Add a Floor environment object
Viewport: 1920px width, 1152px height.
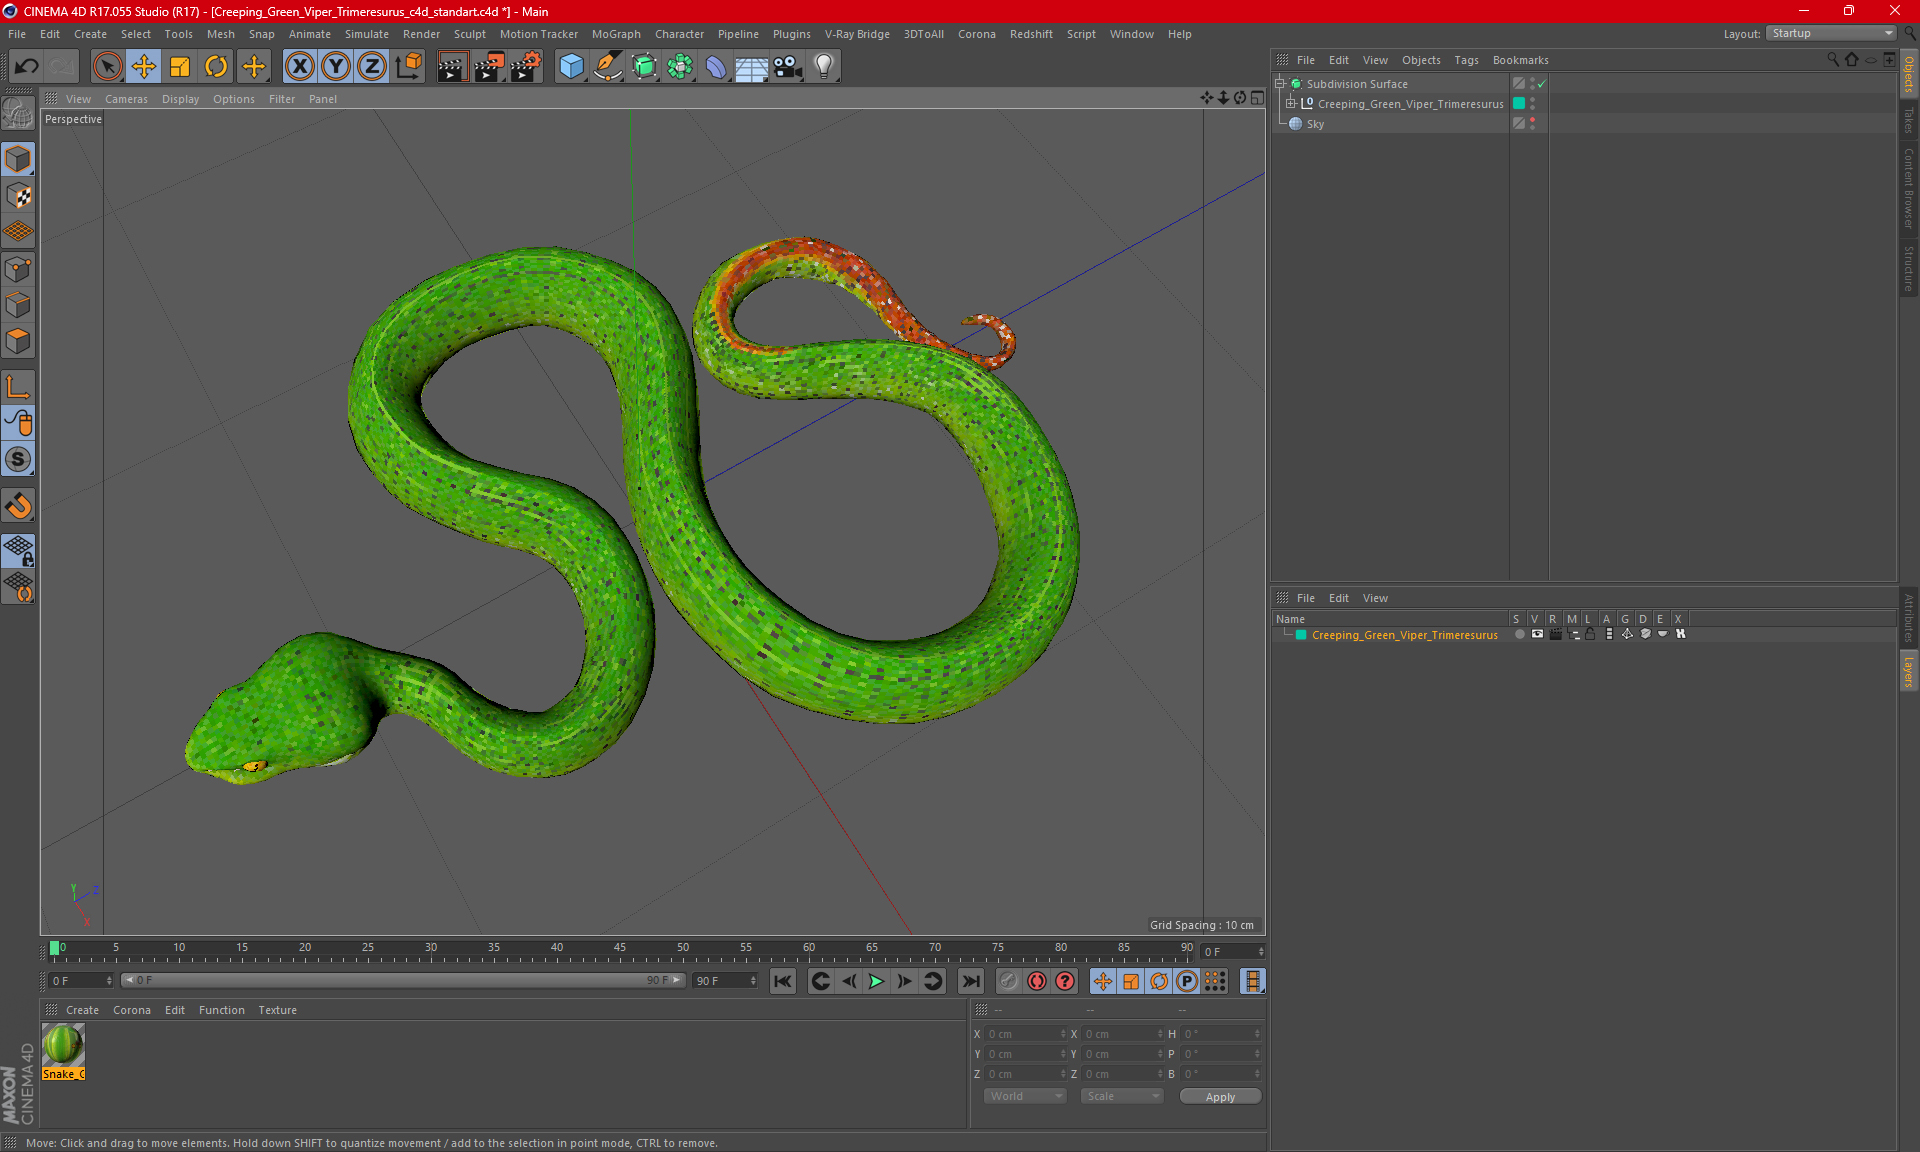752,67
